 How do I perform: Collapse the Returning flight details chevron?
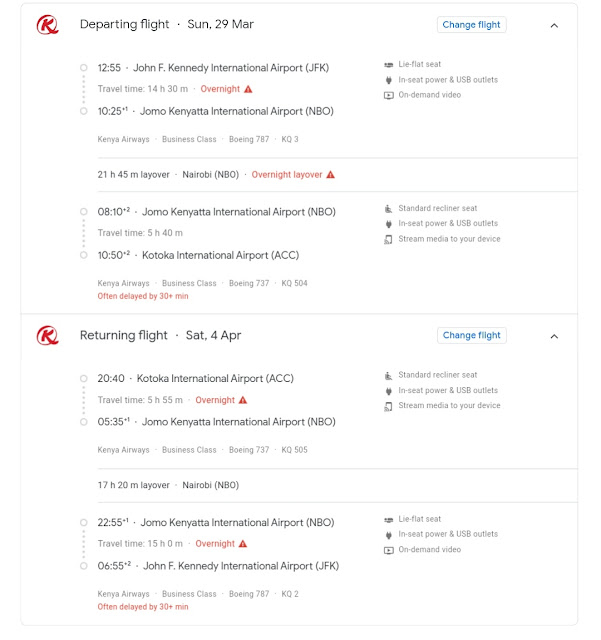click(x=554, y=336)
